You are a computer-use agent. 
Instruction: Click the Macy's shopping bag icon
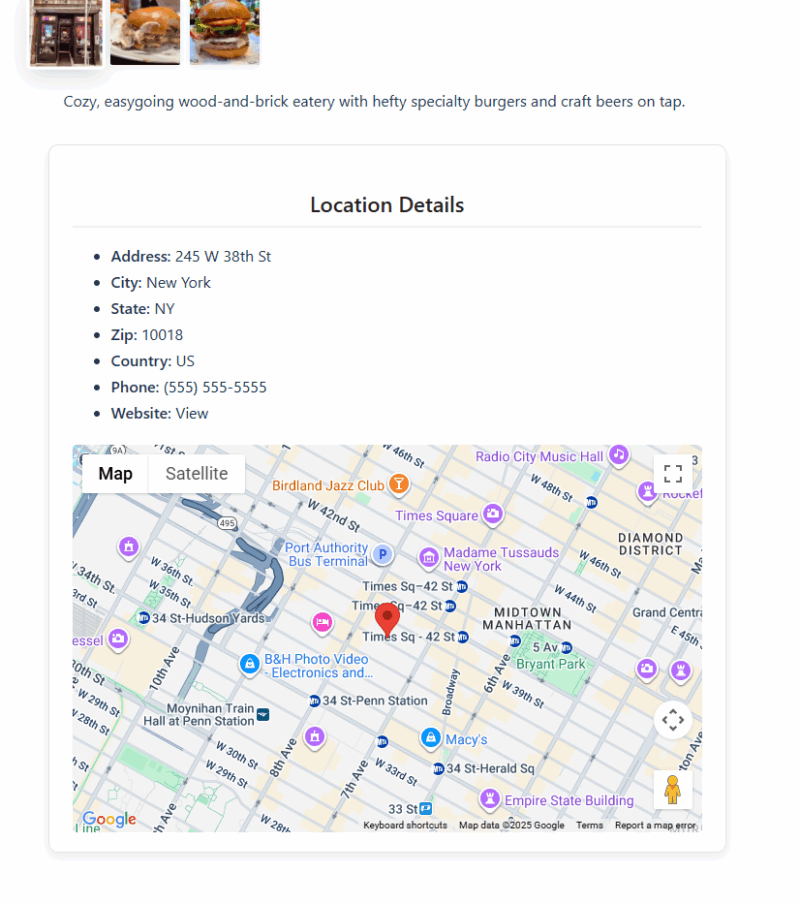tap(430, 738)
